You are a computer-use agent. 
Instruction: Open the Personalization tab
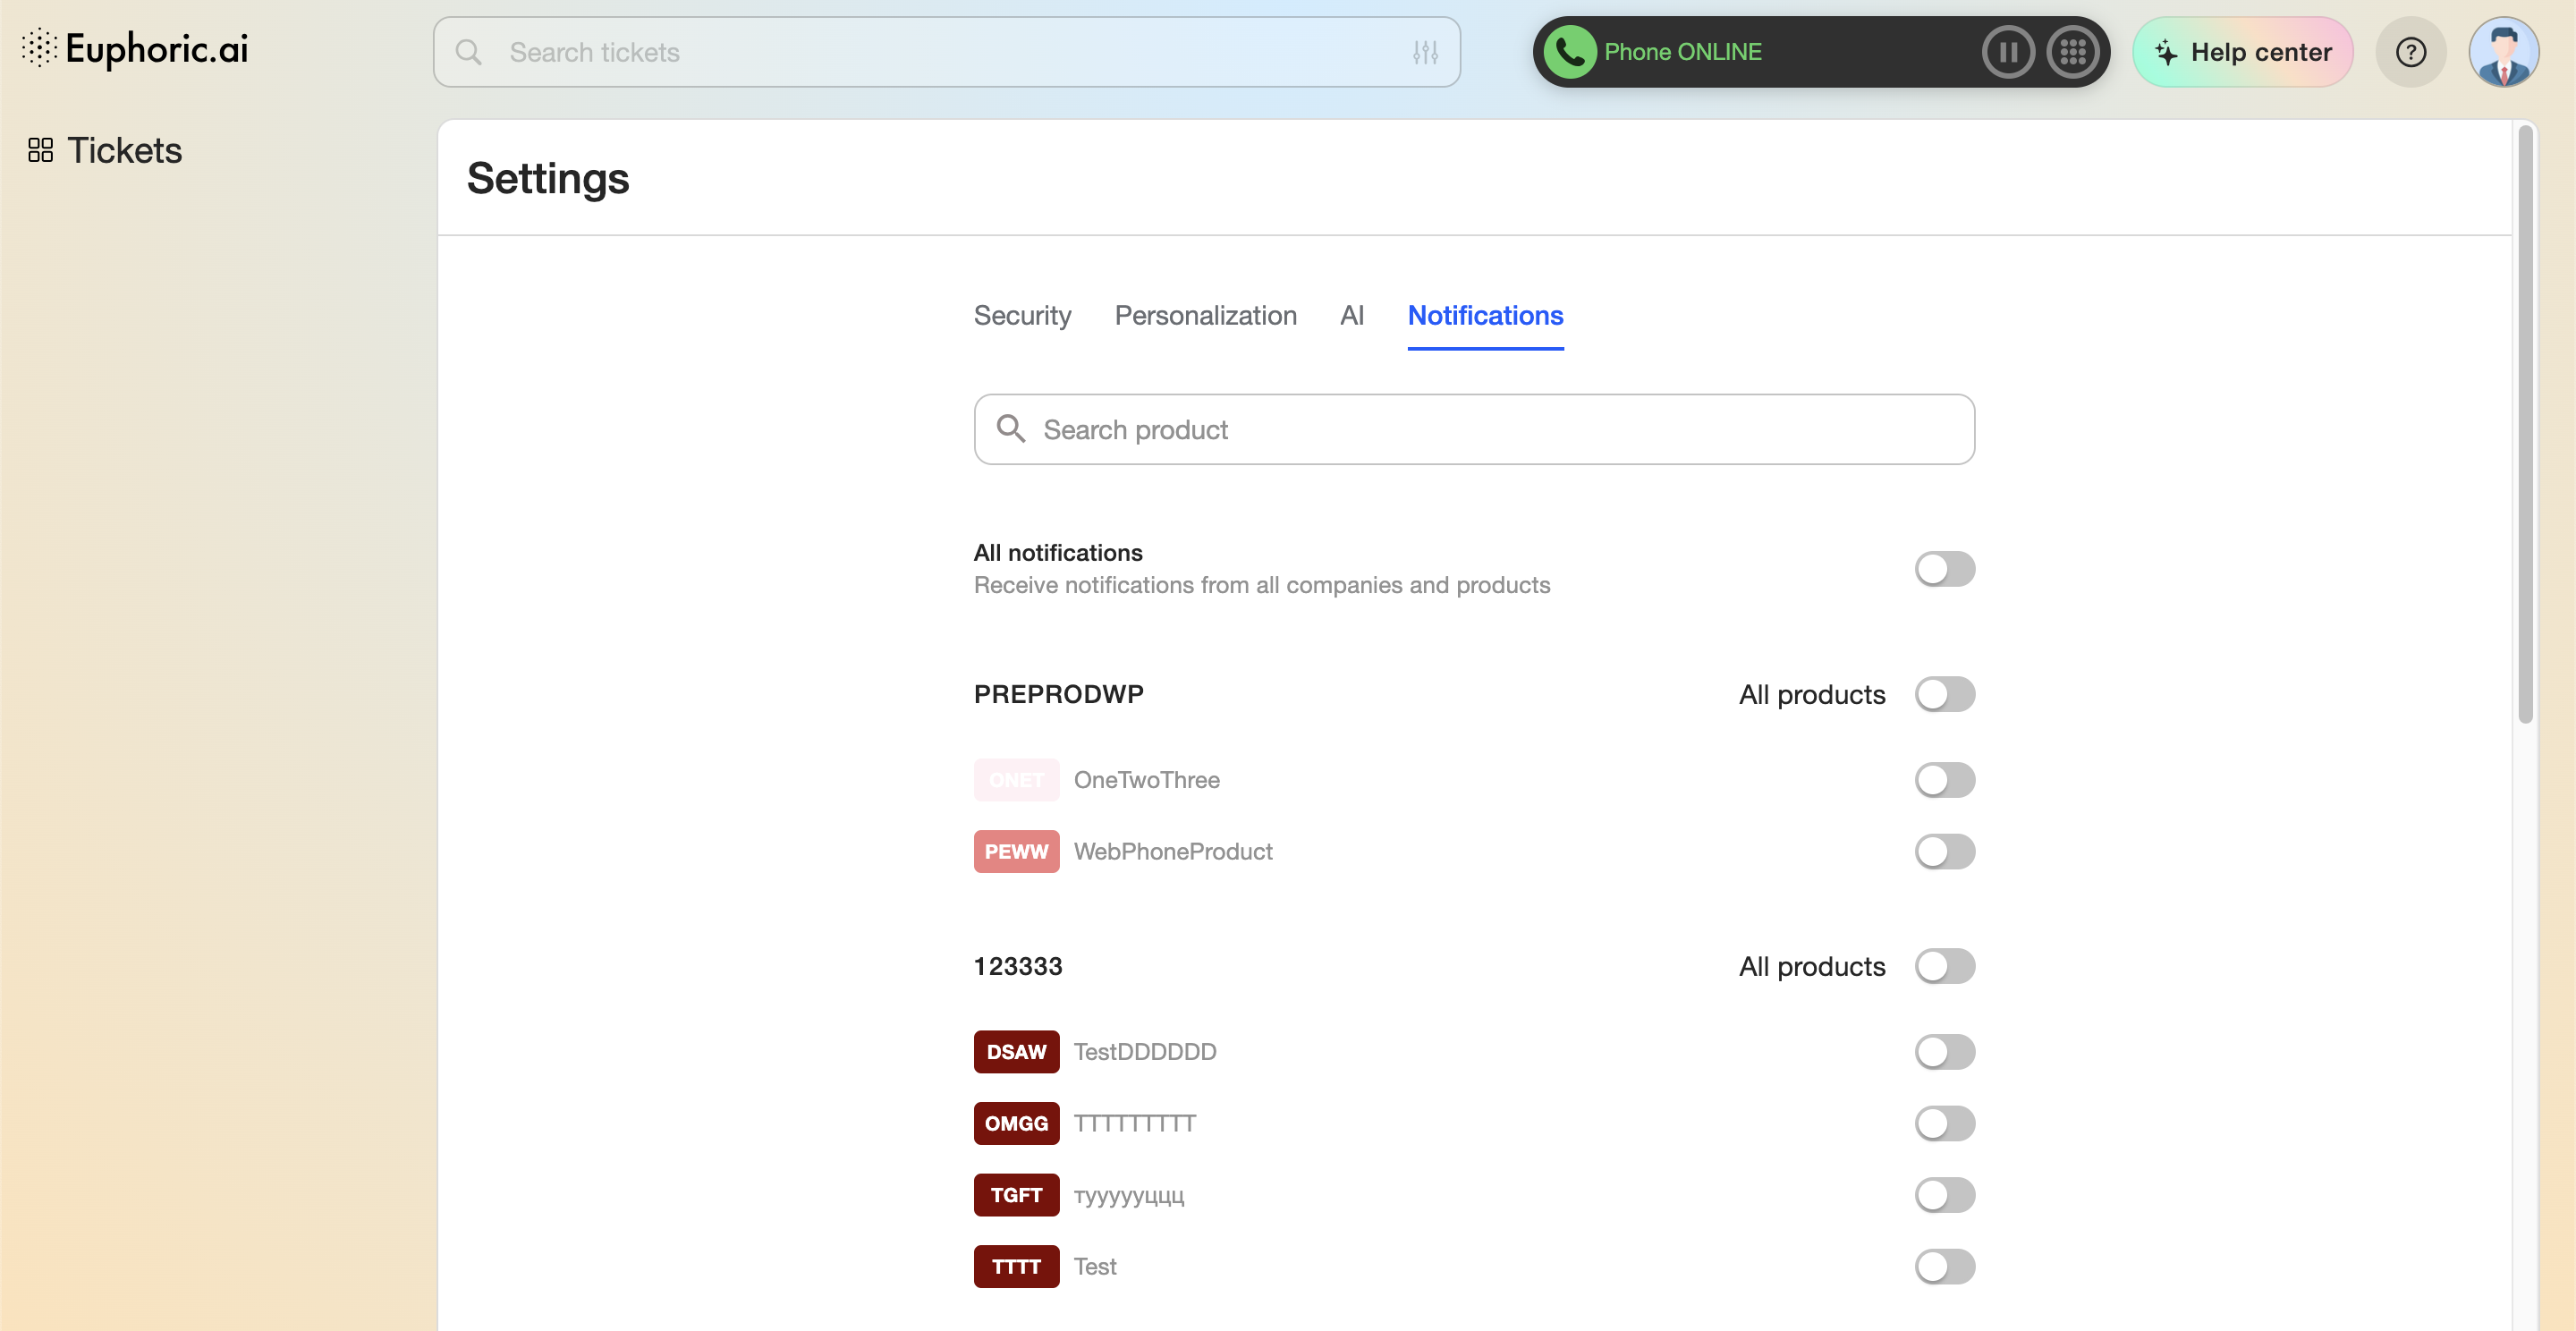click(1205, 316)
